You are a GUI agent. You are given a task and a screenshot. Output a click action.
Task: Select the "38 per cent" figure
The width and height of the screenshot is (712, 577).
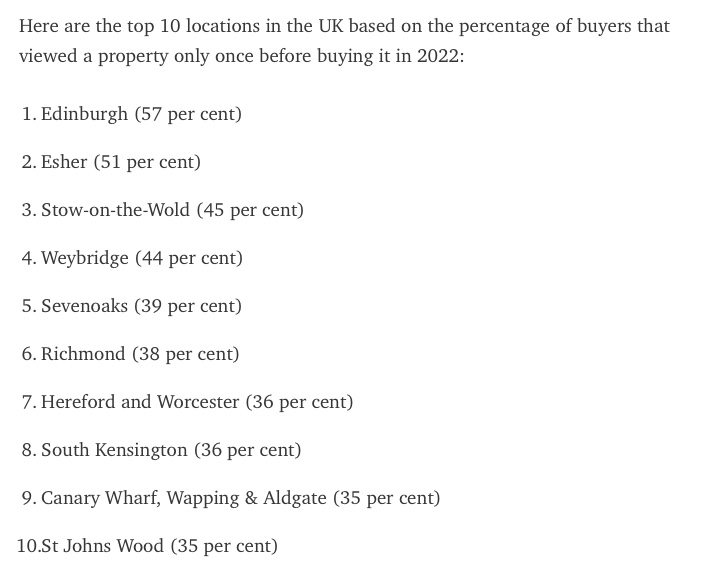(186, 354)
